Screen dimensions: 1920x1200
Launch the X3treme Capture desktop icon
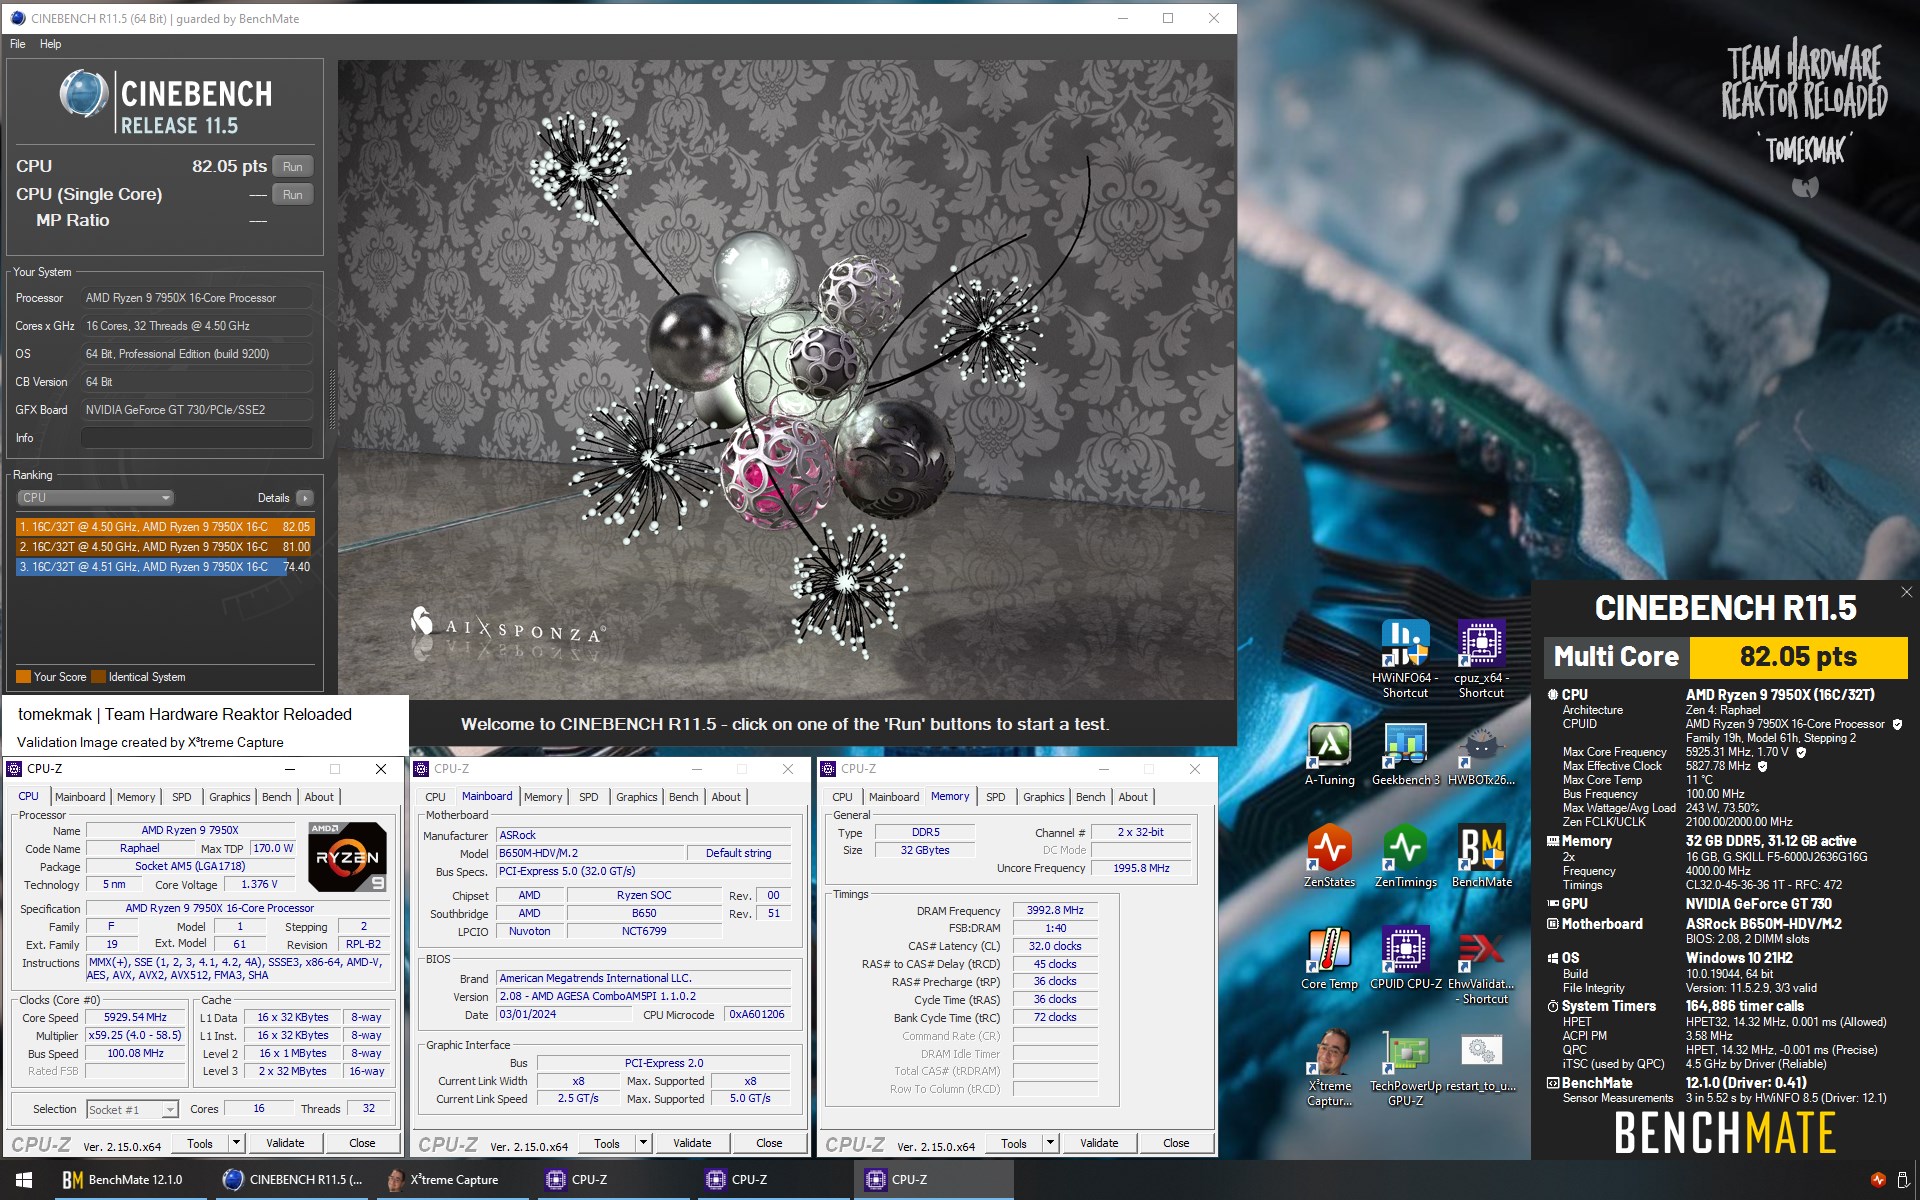1329,1067
